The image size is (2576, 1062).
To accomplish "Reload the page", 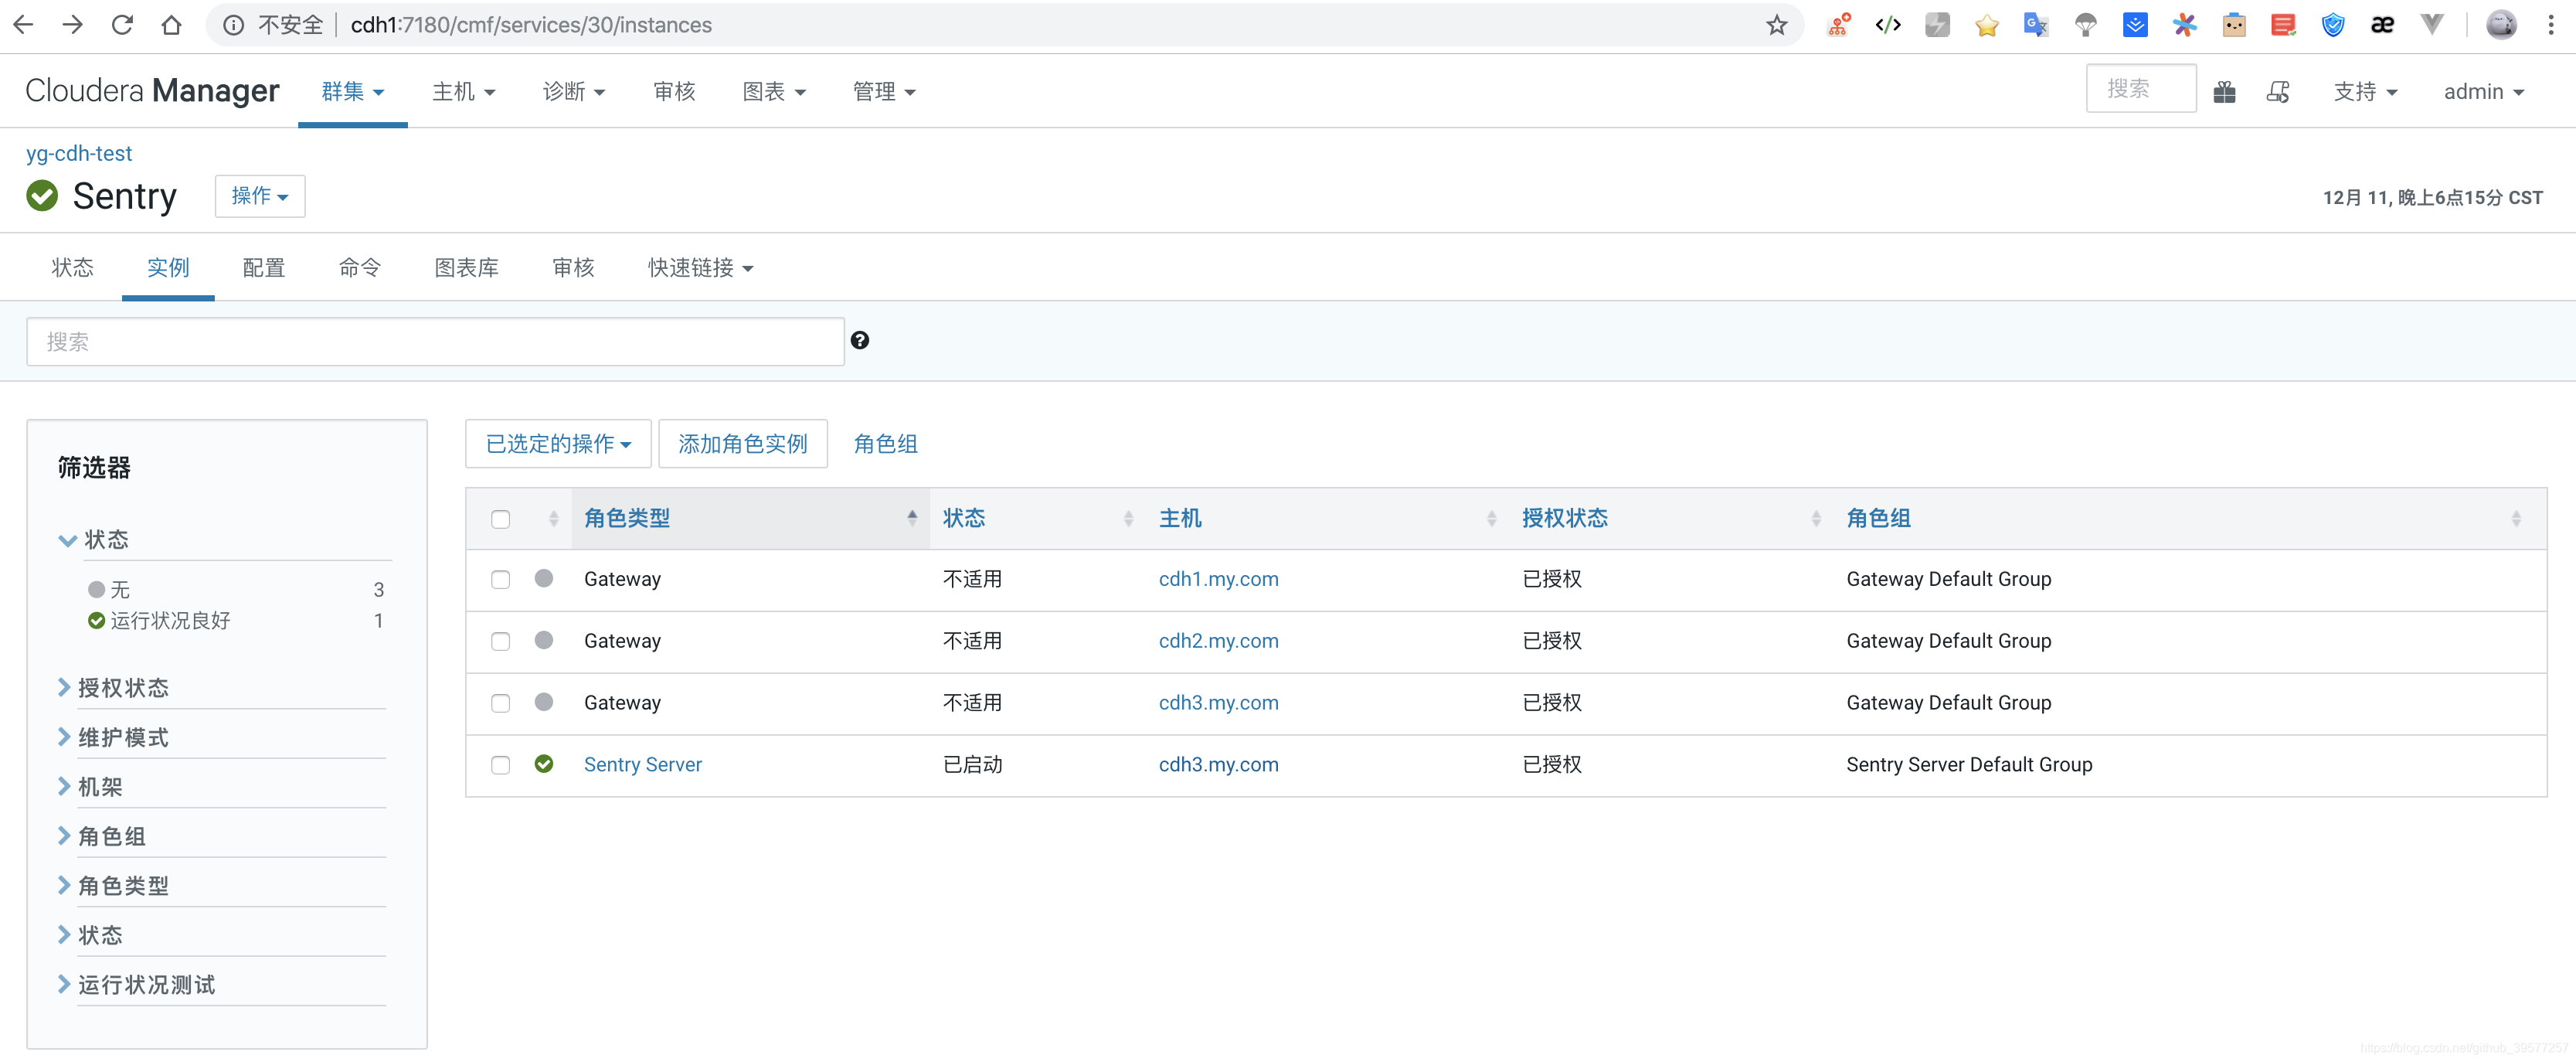I will 122,25.
